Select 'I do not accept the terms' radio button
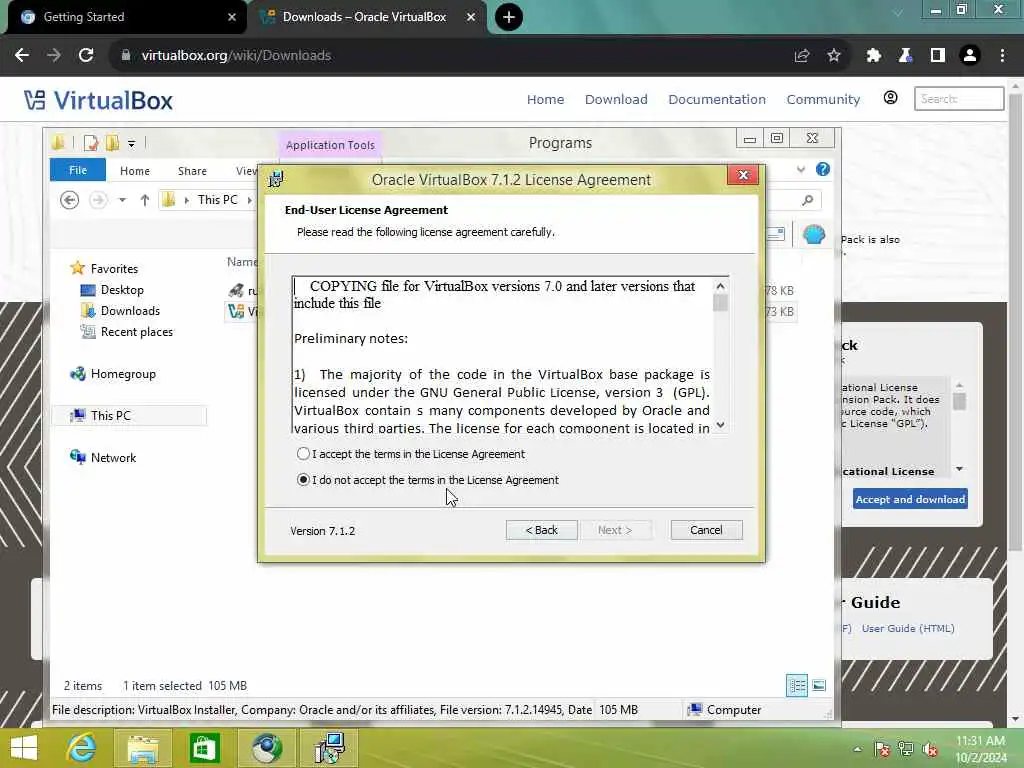Viewport: 1024px width, 768px height. click(303, 480)
